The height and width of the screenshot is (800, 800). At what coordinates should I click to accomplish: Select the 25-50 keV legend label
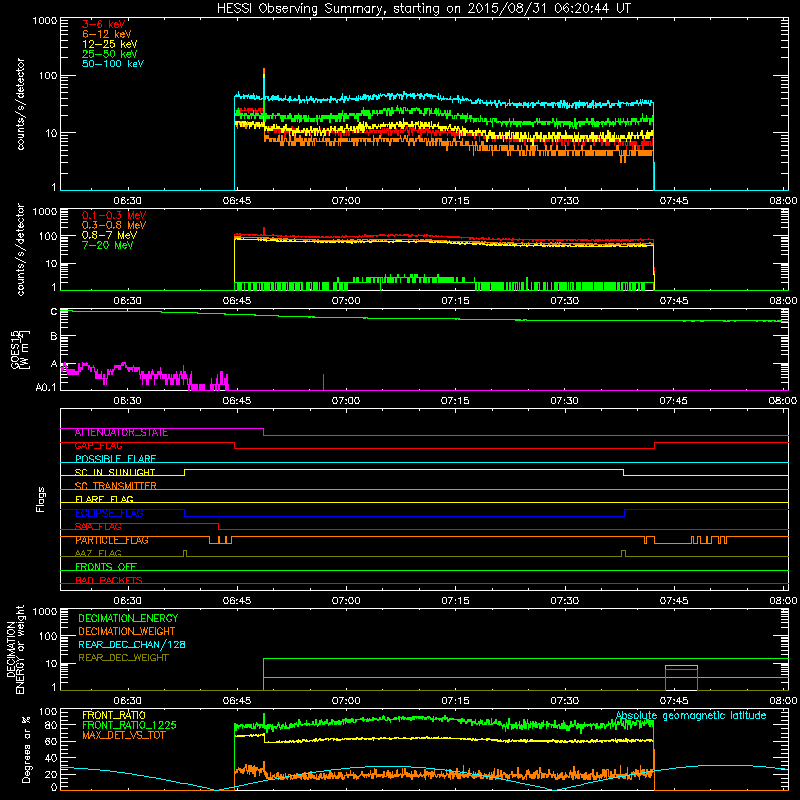tap(110, 54)
